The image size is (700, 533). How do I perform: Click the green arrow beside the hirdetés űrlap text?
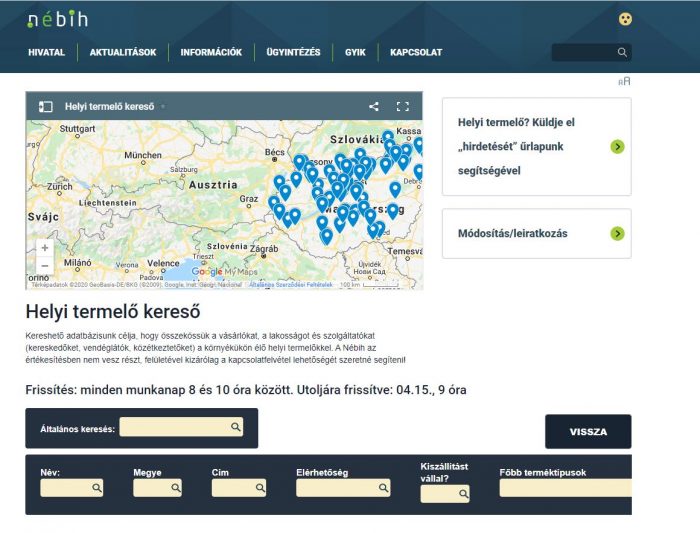[x=617, y=147]
